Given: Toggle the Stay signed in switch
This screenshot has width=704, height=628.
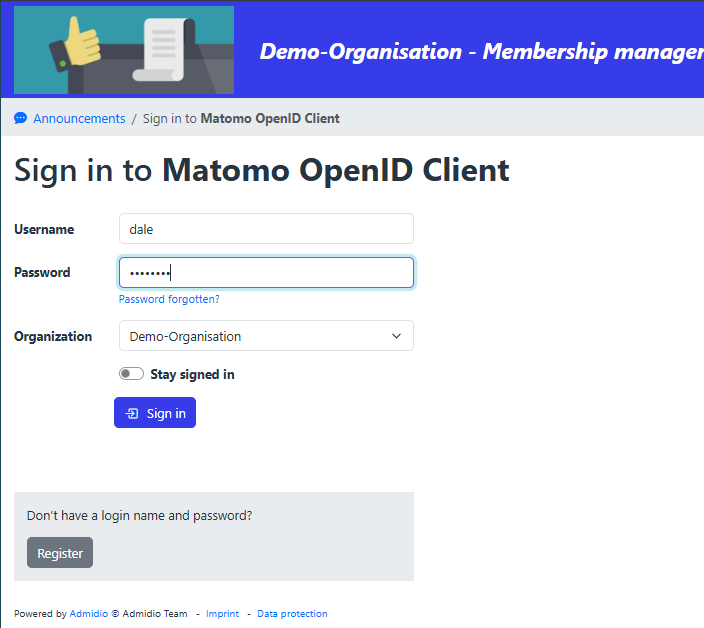Looking at the screenshot, I should [x=131, y=374].
